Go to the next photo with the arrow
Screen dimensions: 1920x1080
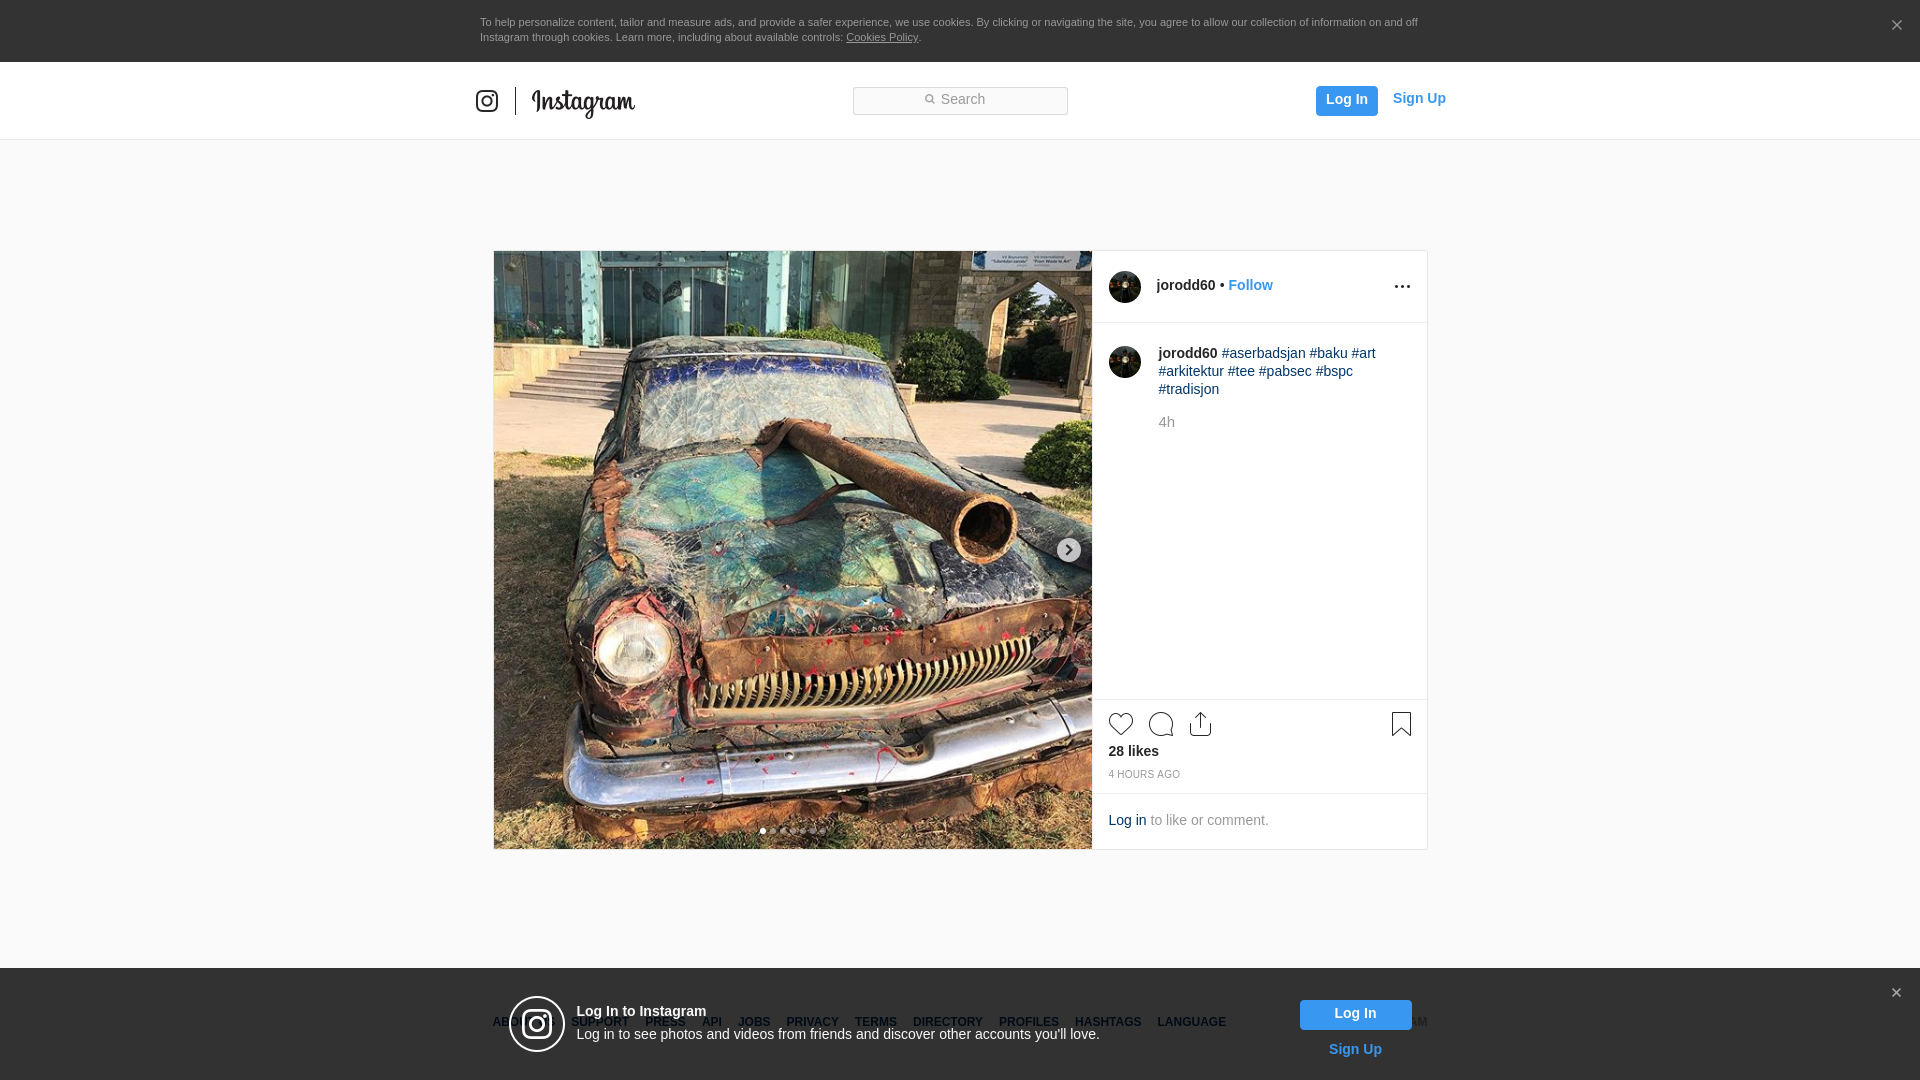click(x=1069, y=550)
